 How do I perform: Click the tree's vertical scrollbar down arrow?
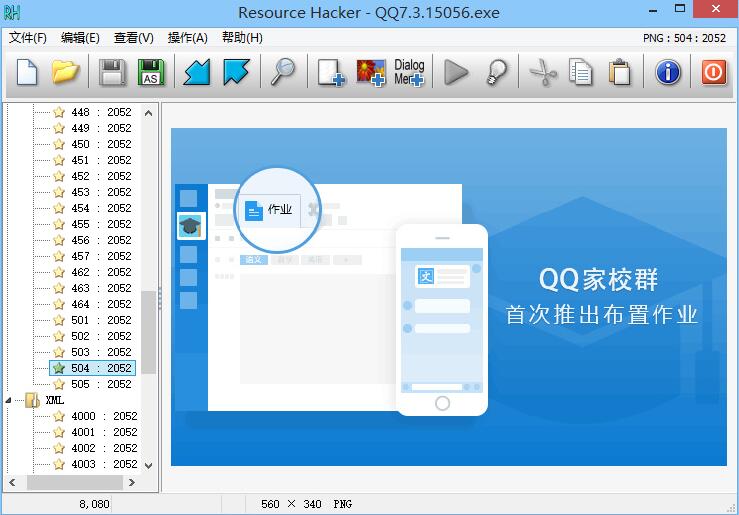coord(149,465)
